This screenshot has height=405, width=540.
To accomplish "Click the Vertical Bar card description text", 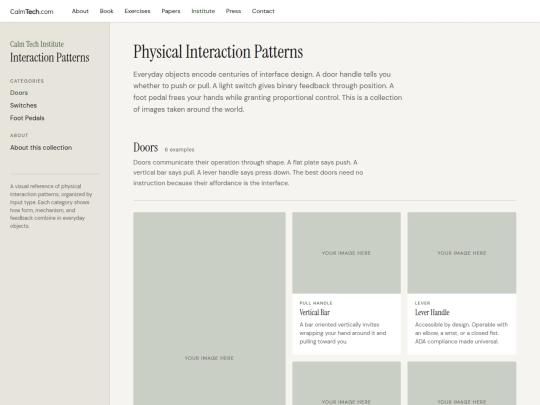I will (x=343, y=333).
